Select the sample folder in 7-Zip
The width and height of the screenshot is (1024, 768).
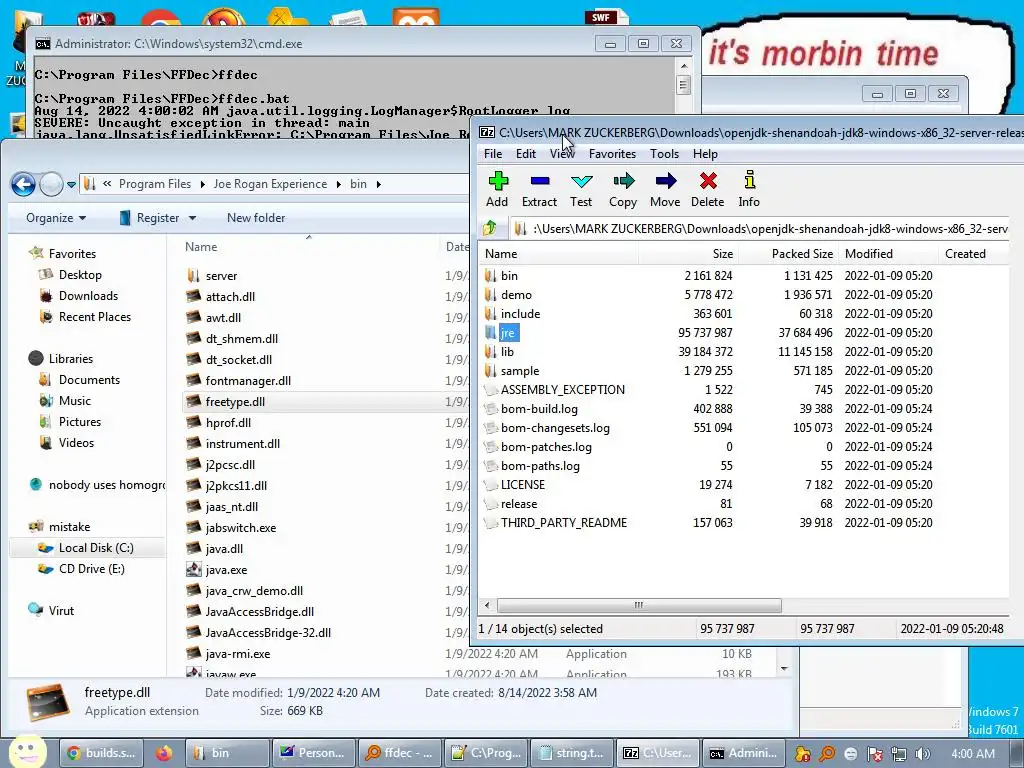click(520, 370)
